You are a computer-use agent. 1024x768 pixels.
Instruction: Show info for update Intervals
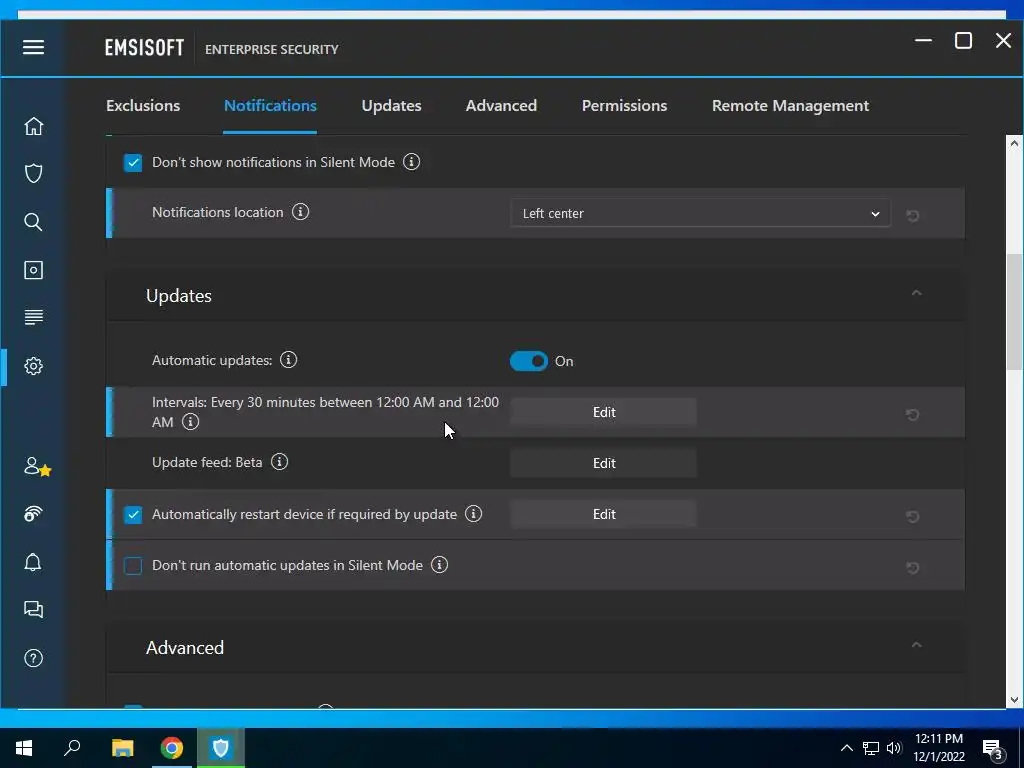(191, 422)
